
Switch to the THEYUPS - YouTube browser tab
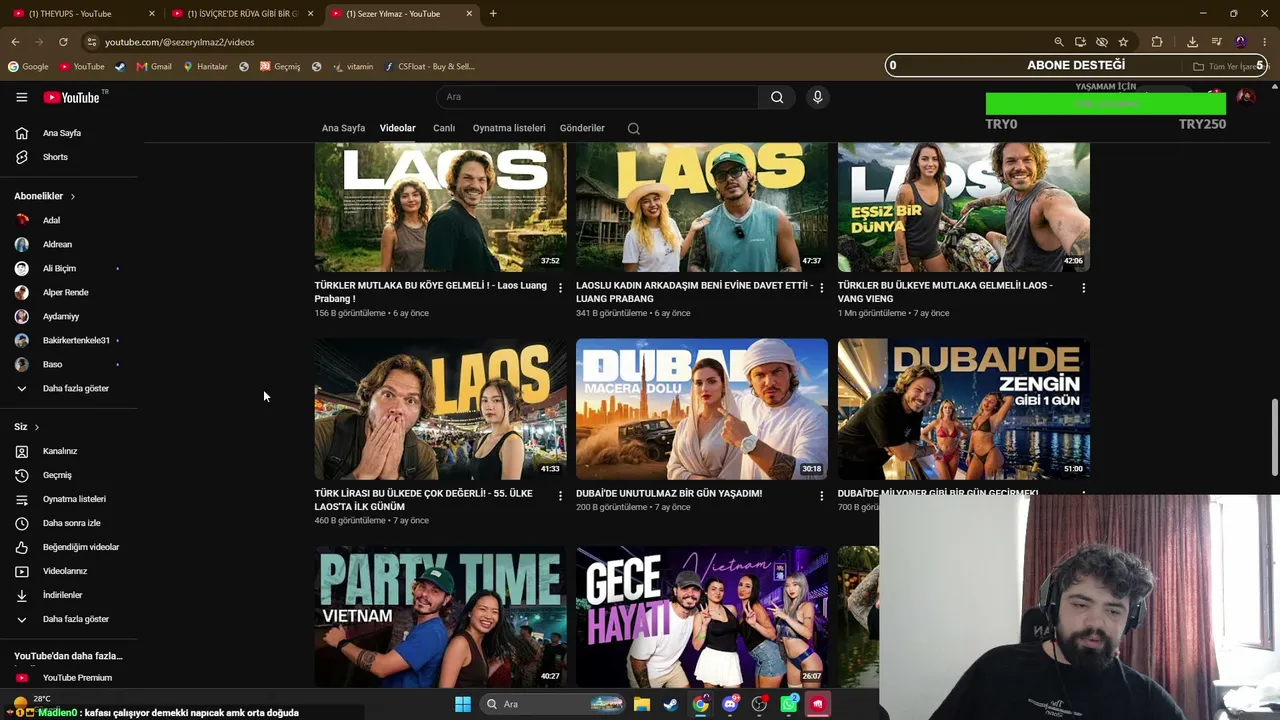pyautogui.click(x=81, y=14)
